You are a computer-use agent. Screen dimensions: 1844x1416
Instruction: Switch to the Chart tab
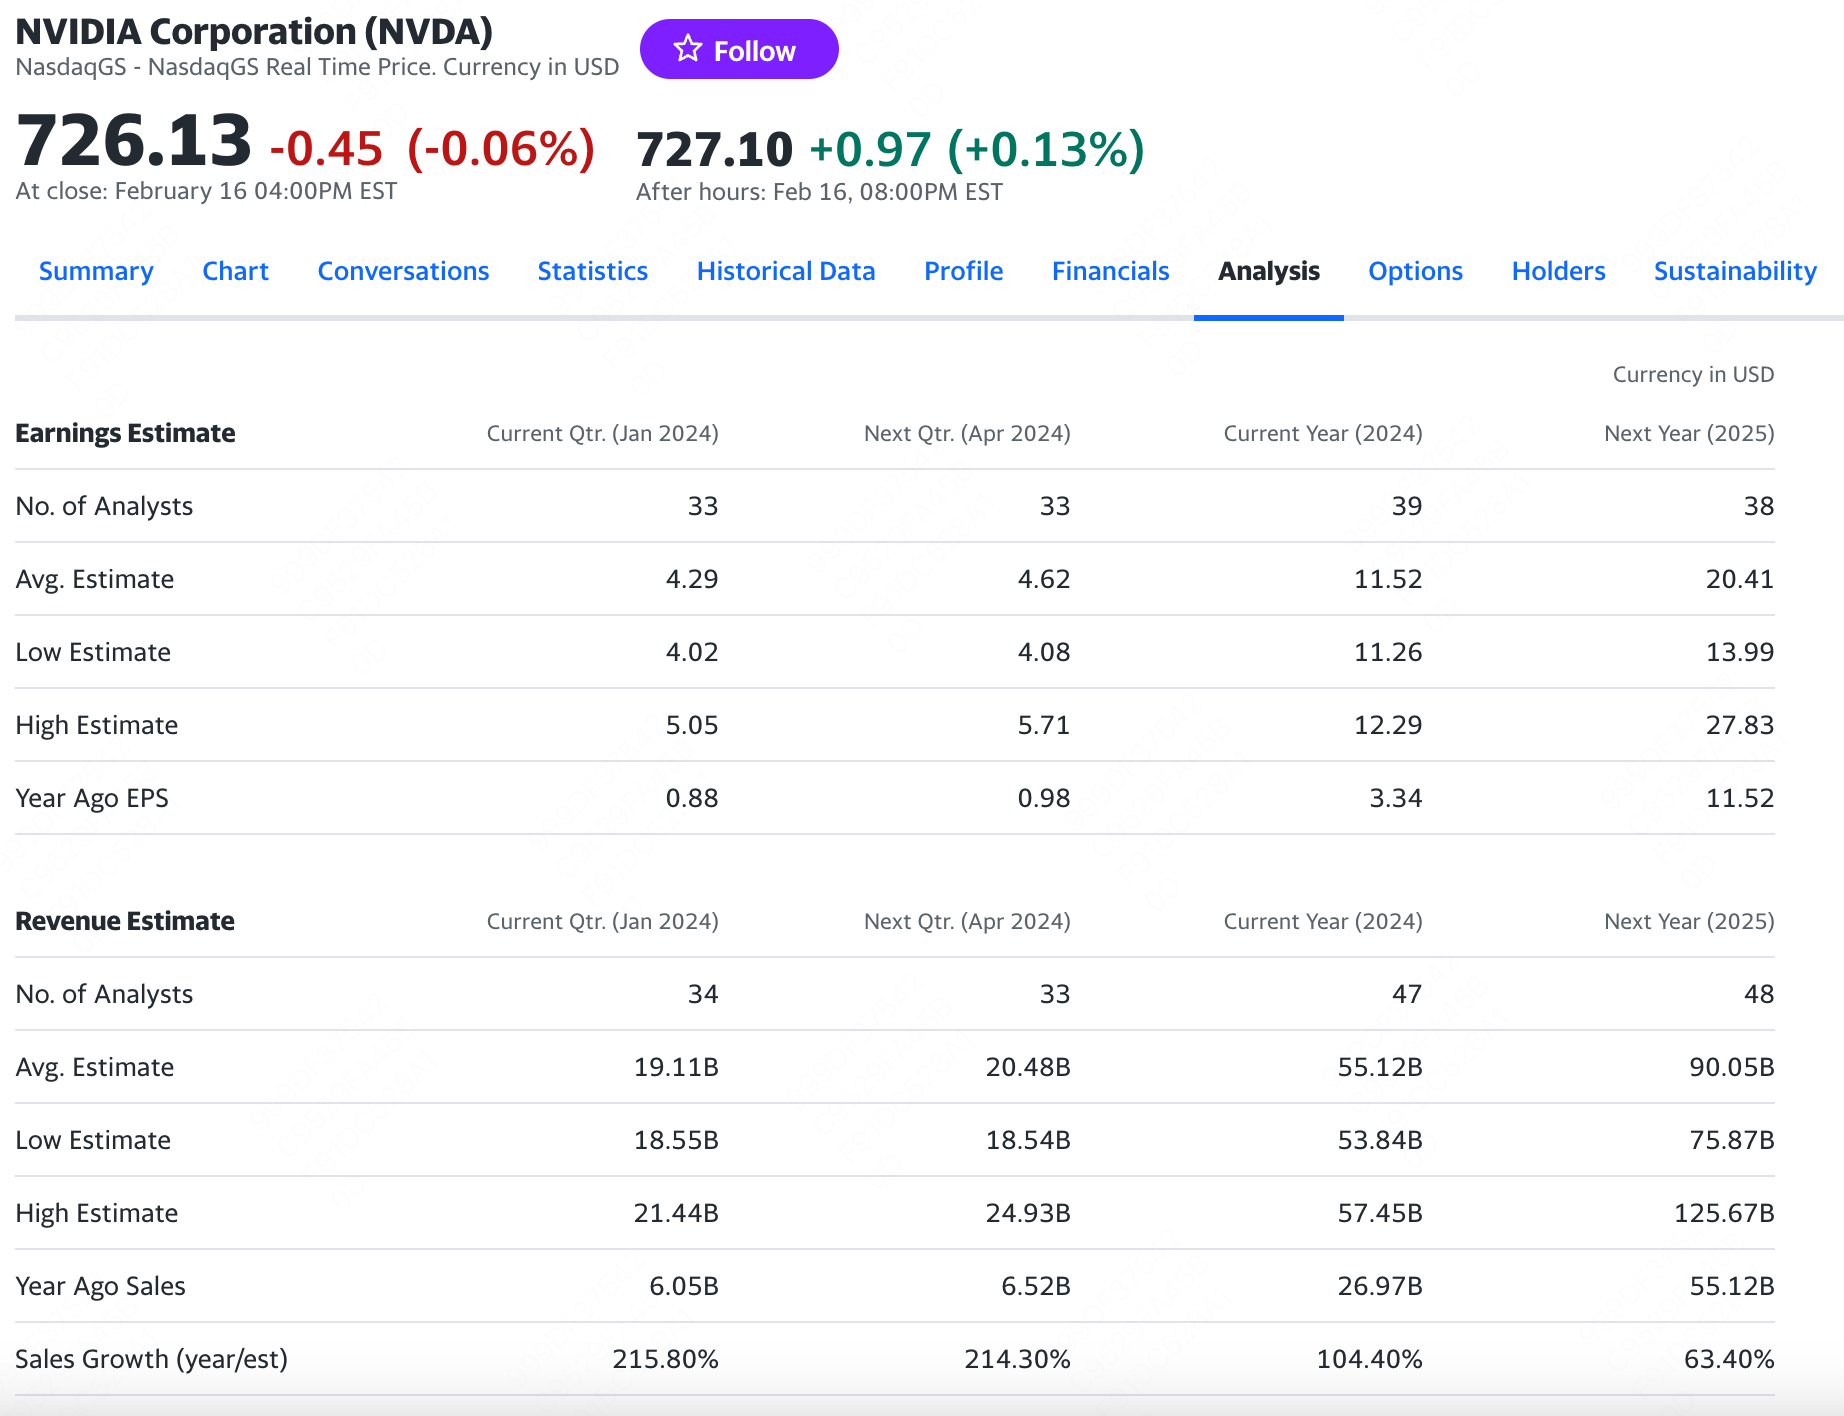pos(235,271)
